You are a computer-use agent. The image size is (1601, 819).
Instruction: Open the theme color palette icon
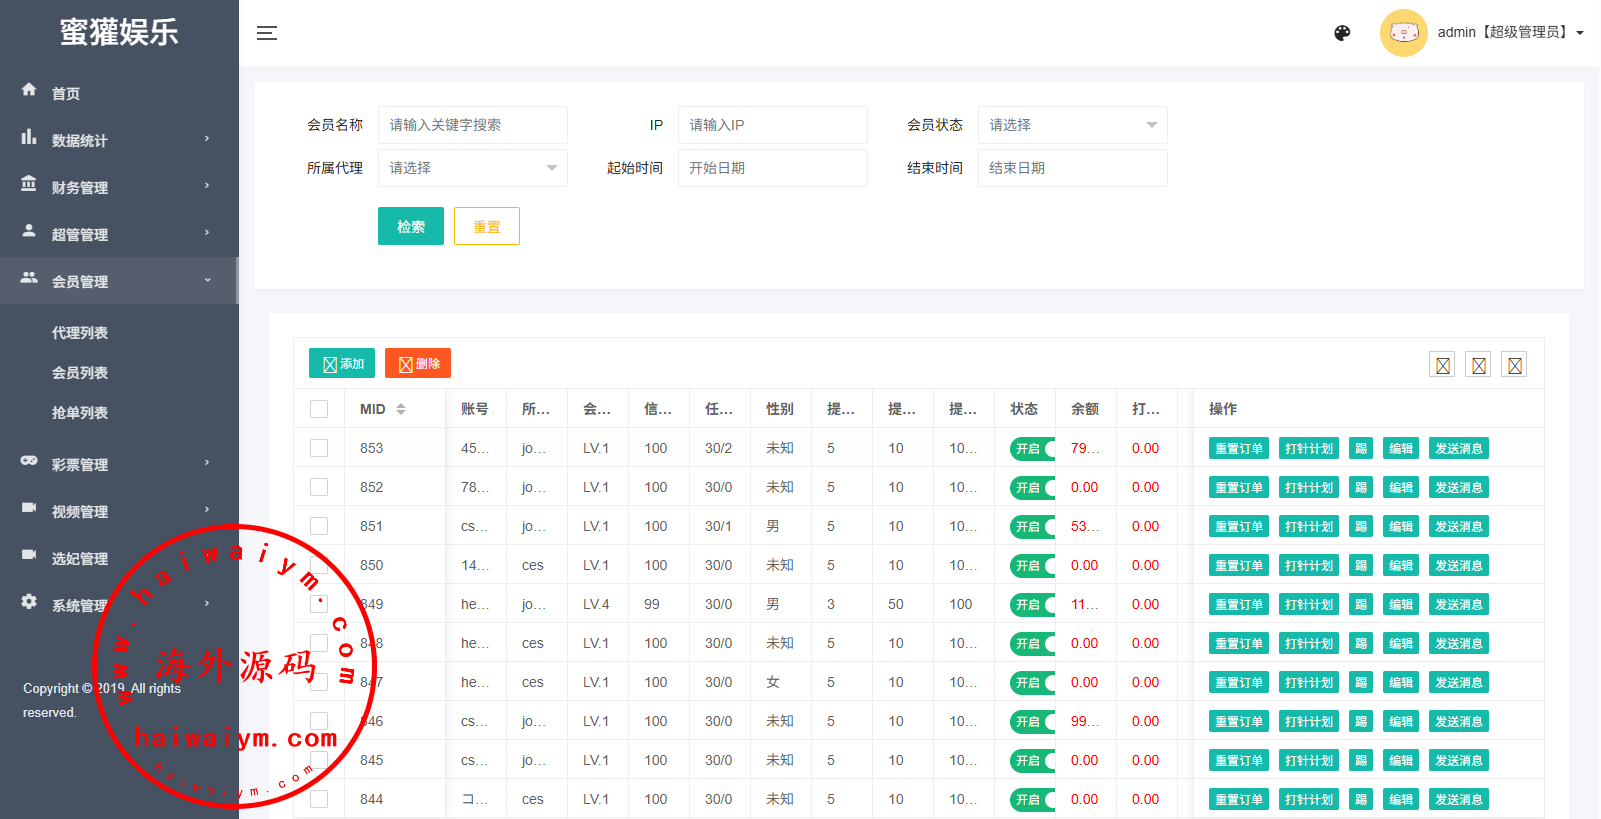click(x=1342, y=33)
